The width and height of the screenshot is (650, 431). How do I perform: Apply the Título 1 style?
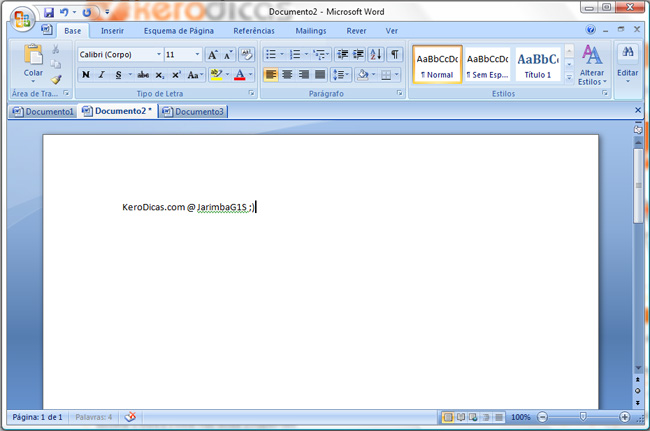click(538, 65)
